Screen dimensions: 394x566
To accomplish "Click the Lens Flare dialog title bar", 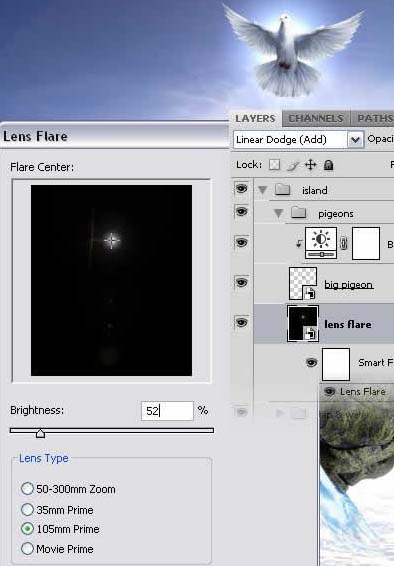I will click(114, 136).
